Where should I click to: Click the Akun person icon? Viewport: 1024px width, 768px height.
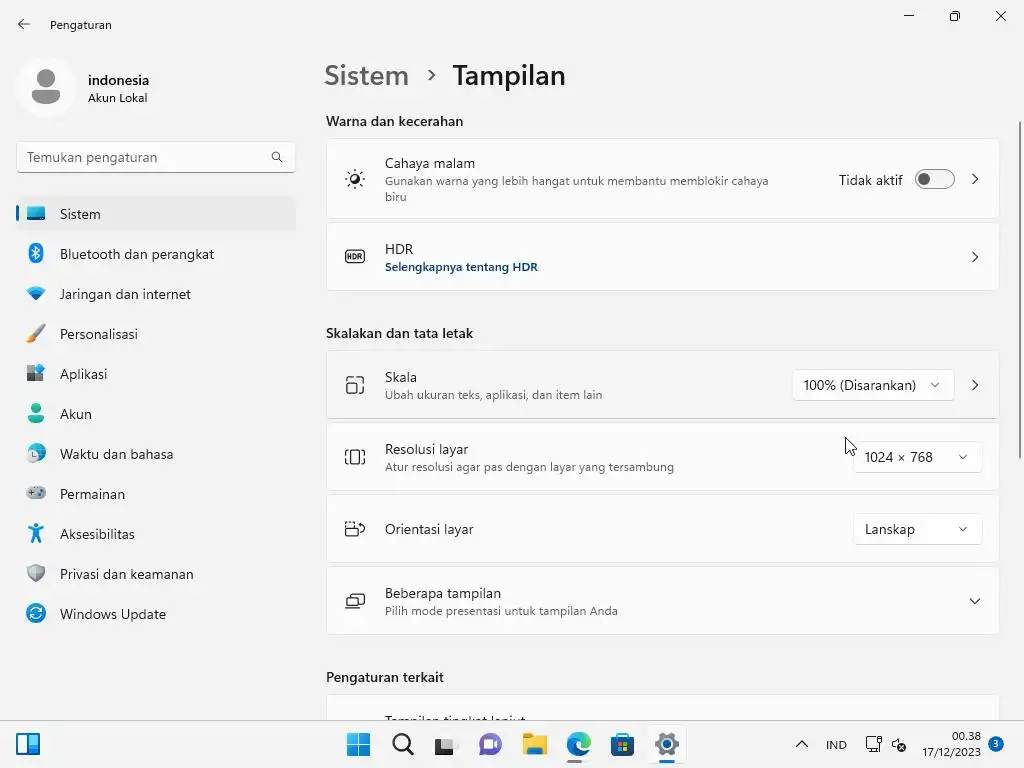(x=36, y=413)
